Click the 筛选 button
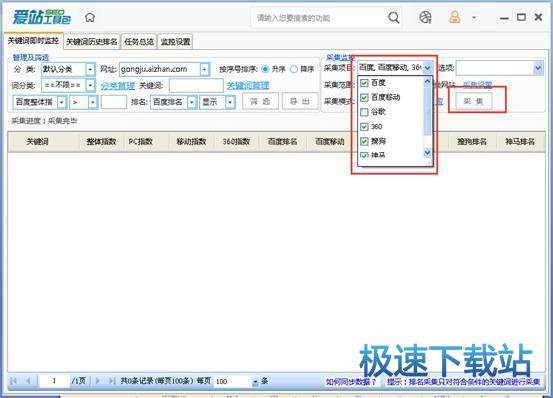The height and width of the screenshot is (398, 553). click(x=260, y=102)
